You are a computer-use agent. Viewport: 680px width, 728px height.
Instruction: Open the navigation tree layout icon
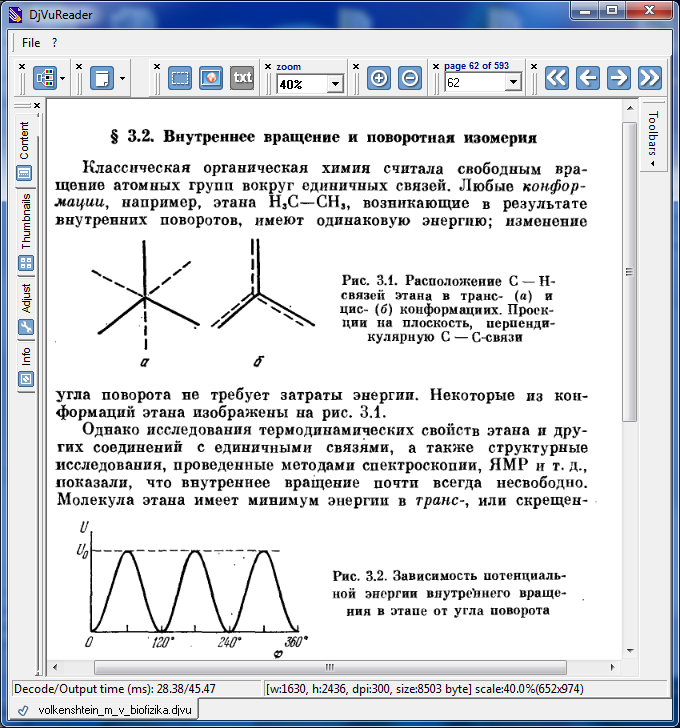pos(45,78)
